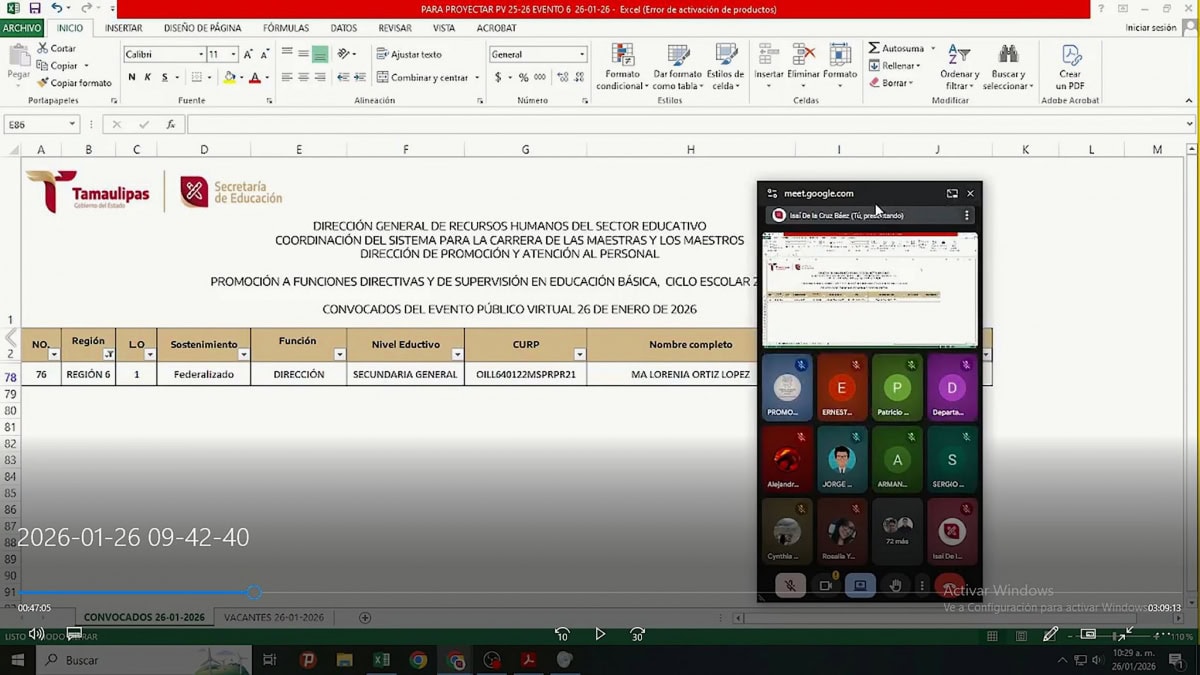Click the Crear un PDF Acrobat icon
1200x675 pixels.
pos(1070,60)
